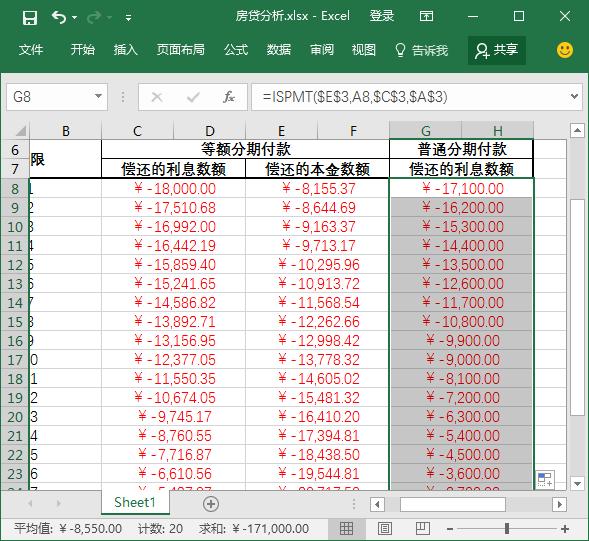The image size is (589, 541).
Task: Expand the Name Box dropdown arrow
Action: coord(98,97)
